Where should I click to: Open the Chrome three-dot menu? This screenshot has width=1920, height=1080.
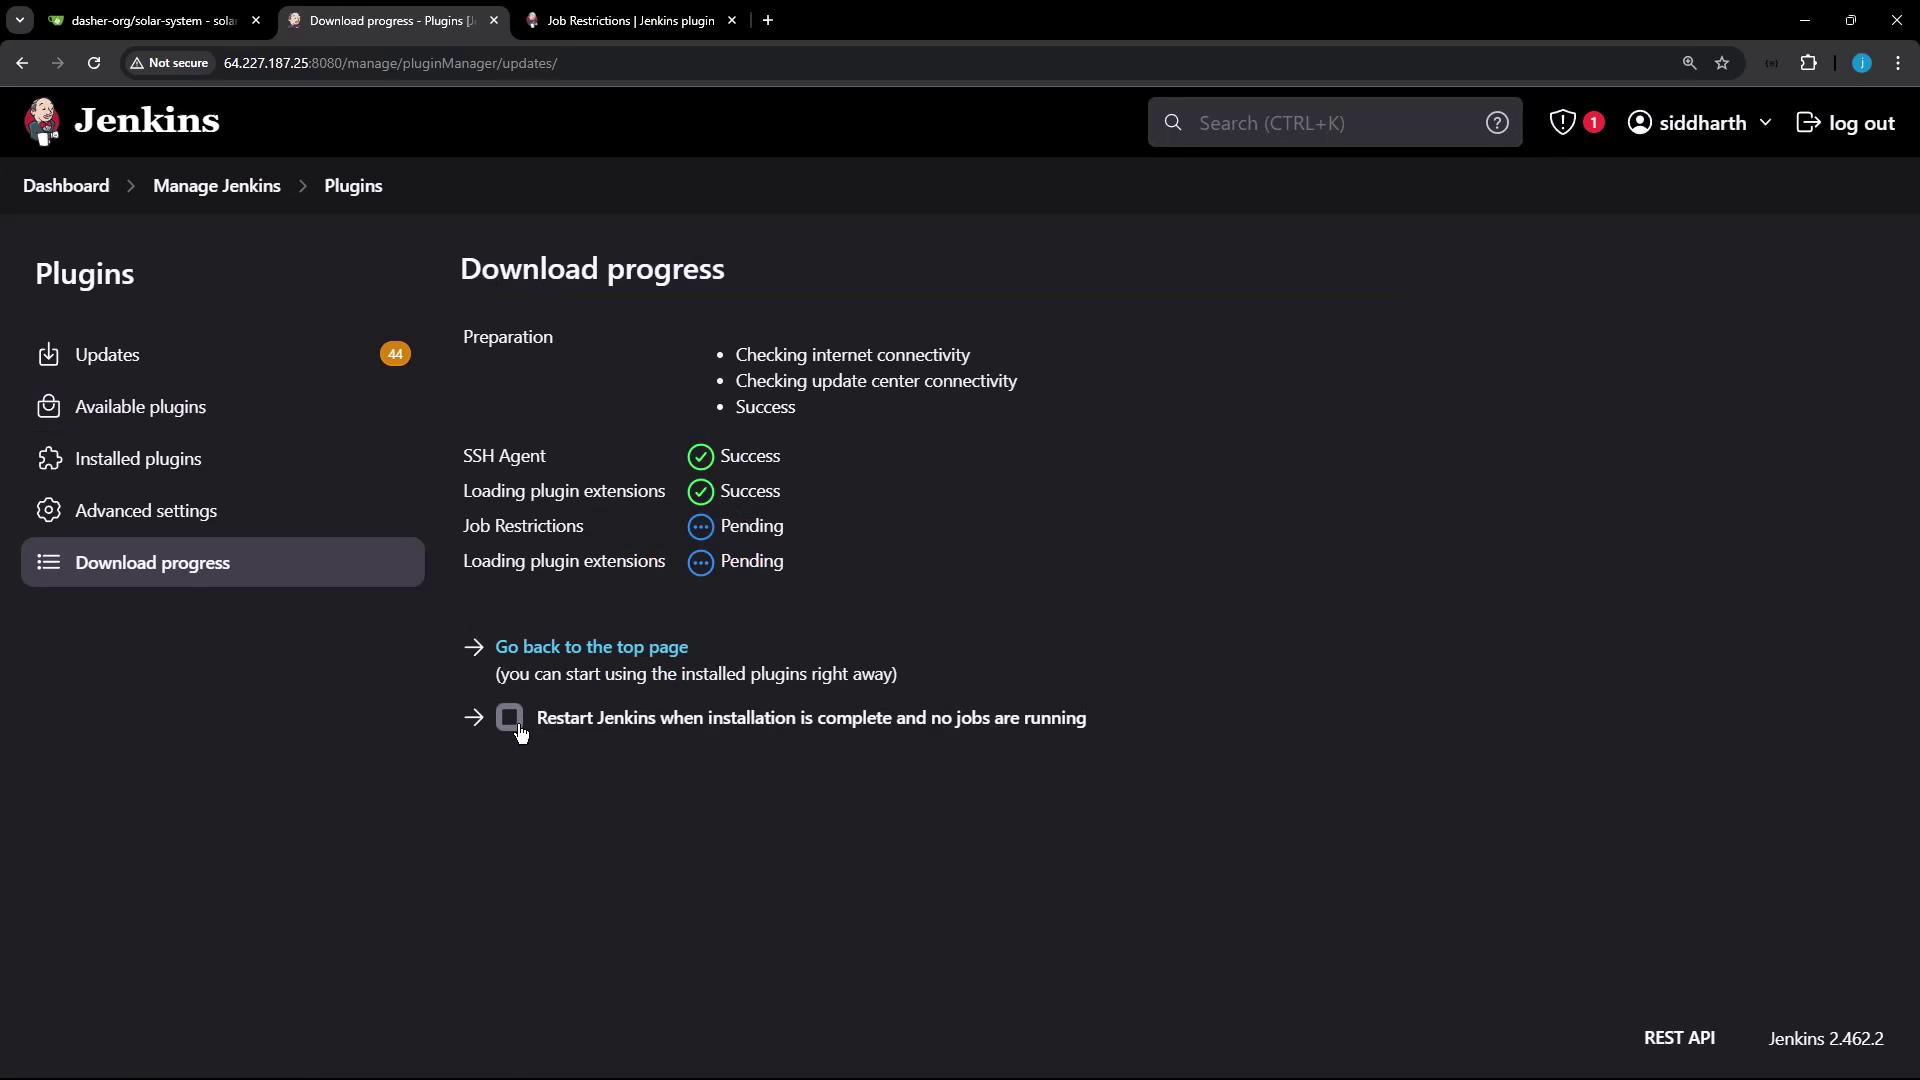[1898, 63]
